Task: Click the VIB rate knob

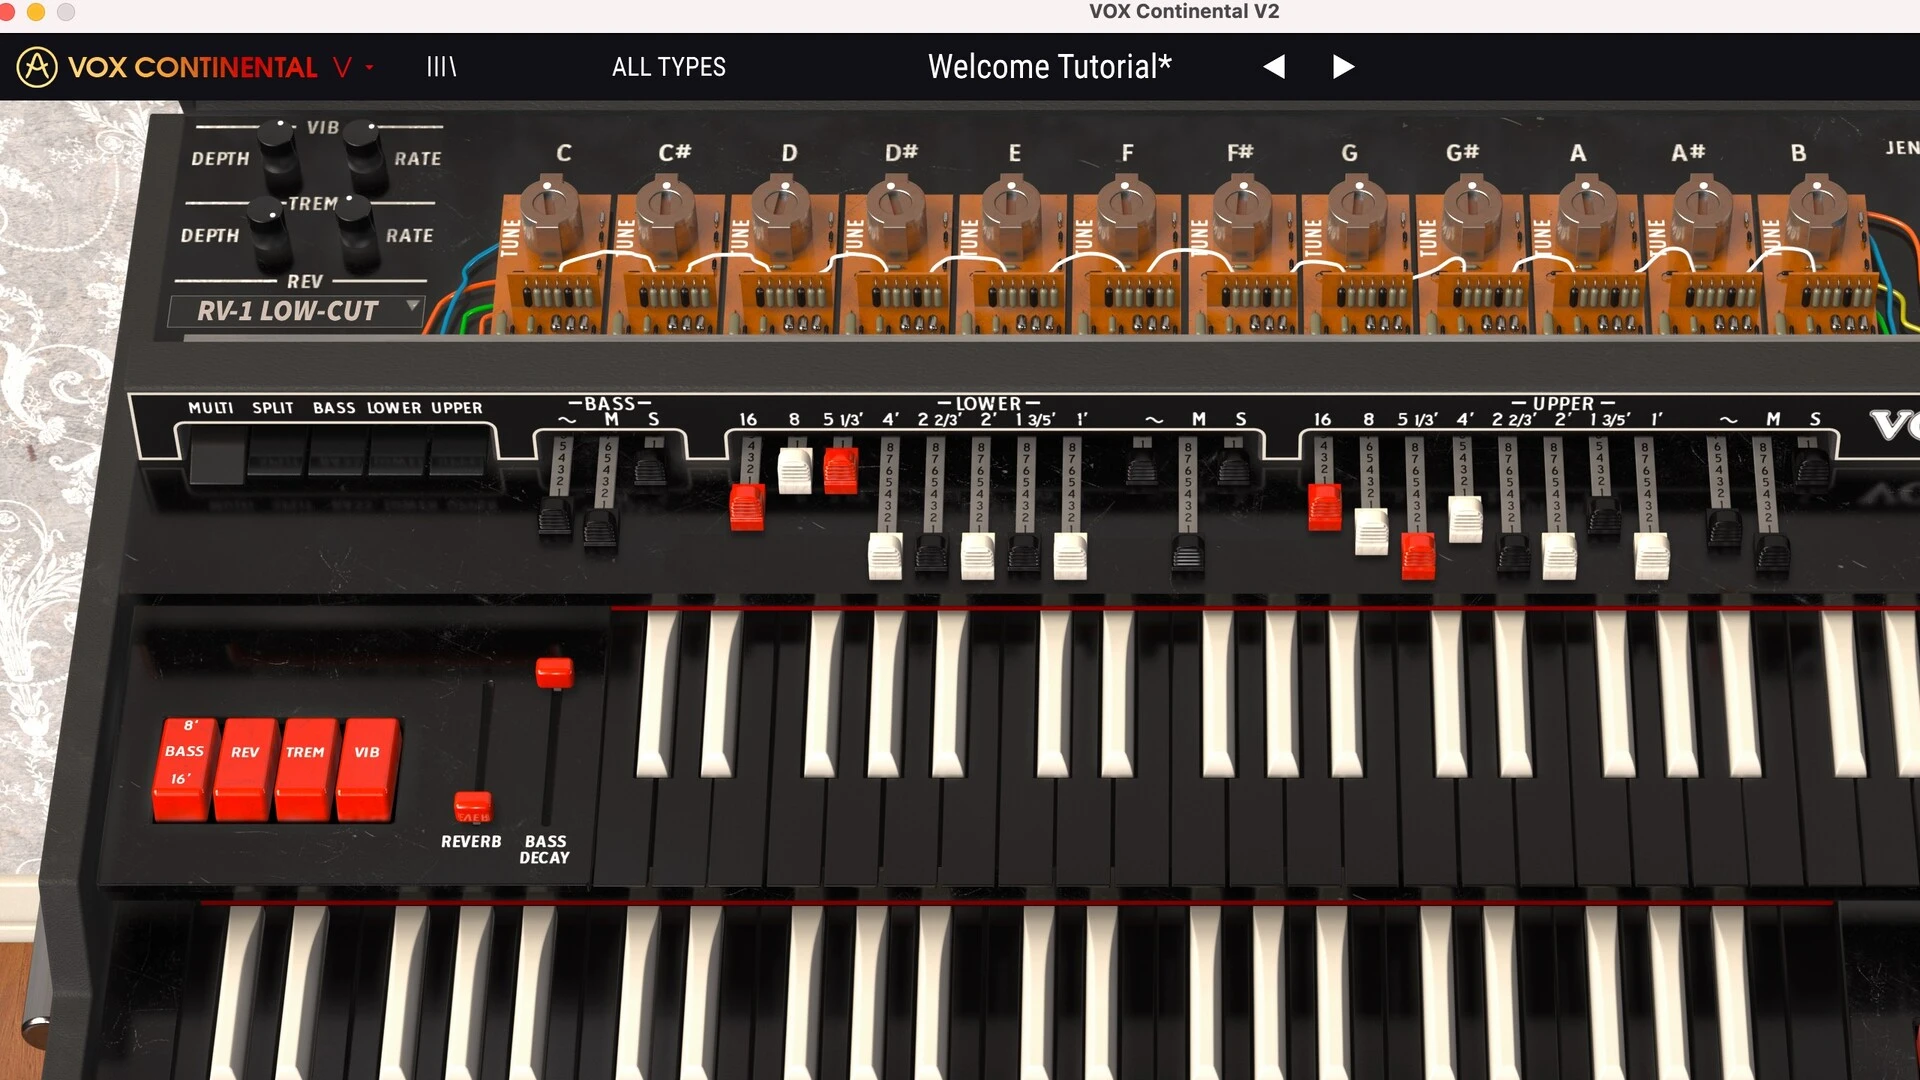Action: (365, 155)
